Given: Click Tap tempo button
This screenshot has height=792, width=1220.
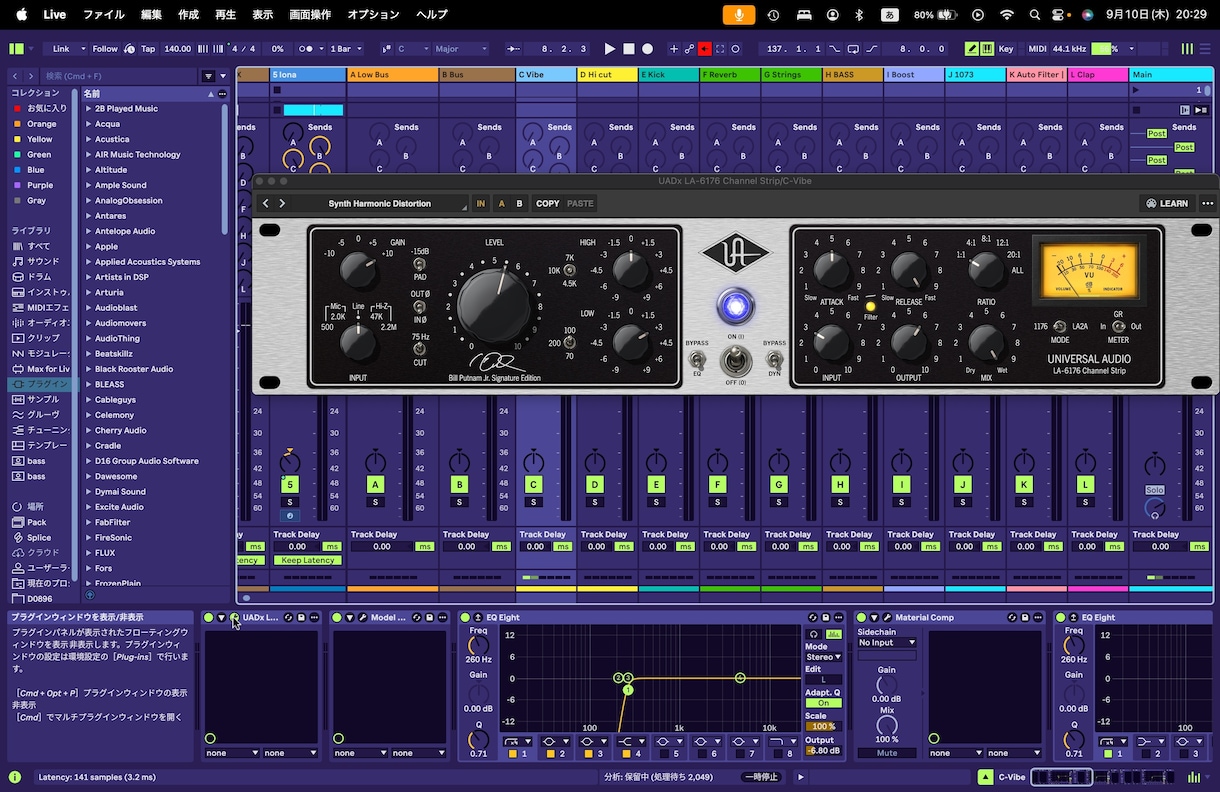Looking at the screenshot, I should pyautogui.click(x=148, y=48).
